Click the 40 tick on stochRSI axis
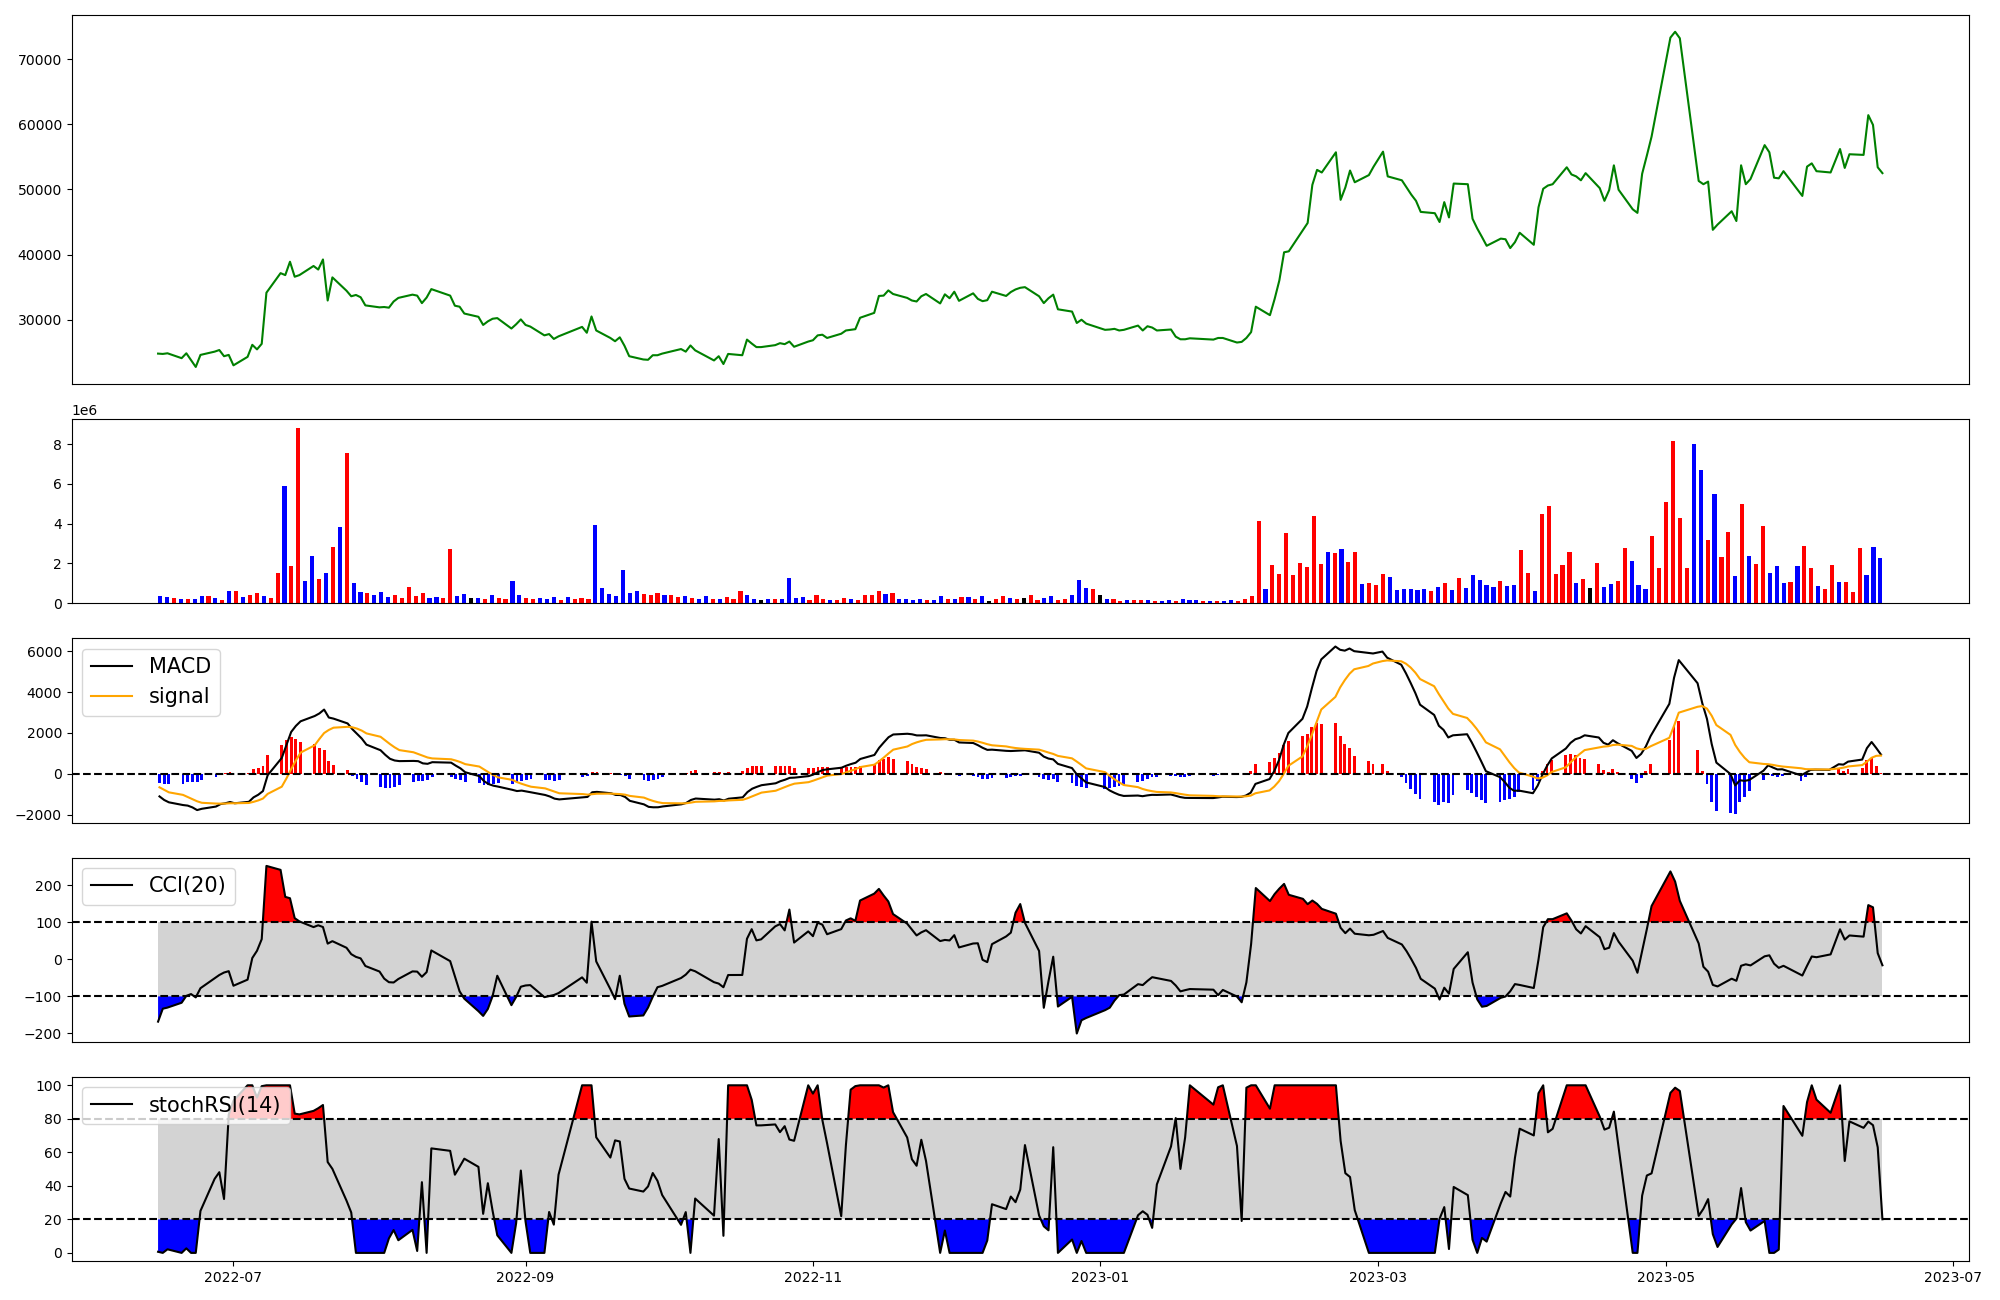Viewport: 2000px width, 1300px height. [53, 1187]
